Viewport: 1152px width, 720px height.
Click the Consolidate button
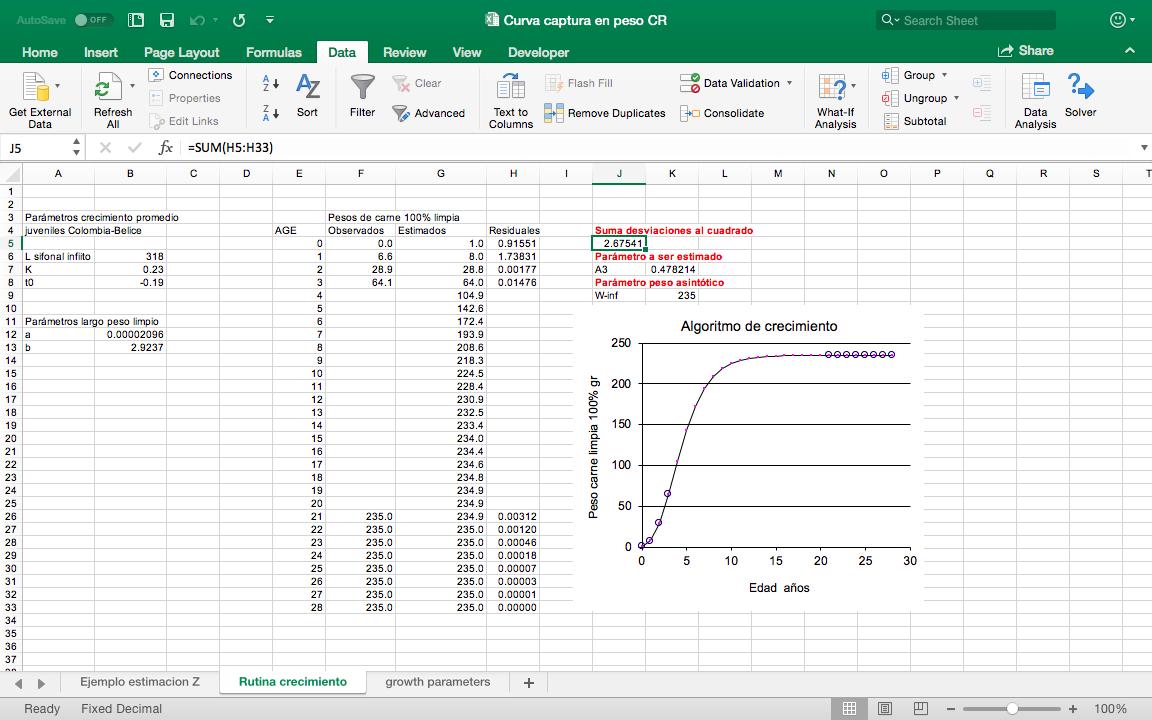[x=722, y=113]
